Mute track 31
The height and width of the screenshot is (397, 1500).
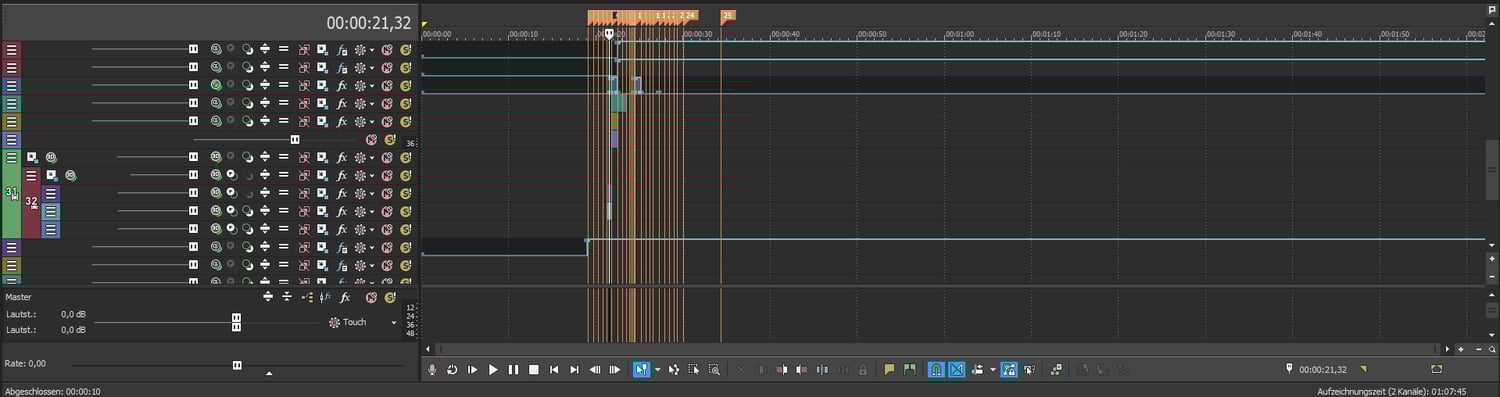click(x=387, y=157)
